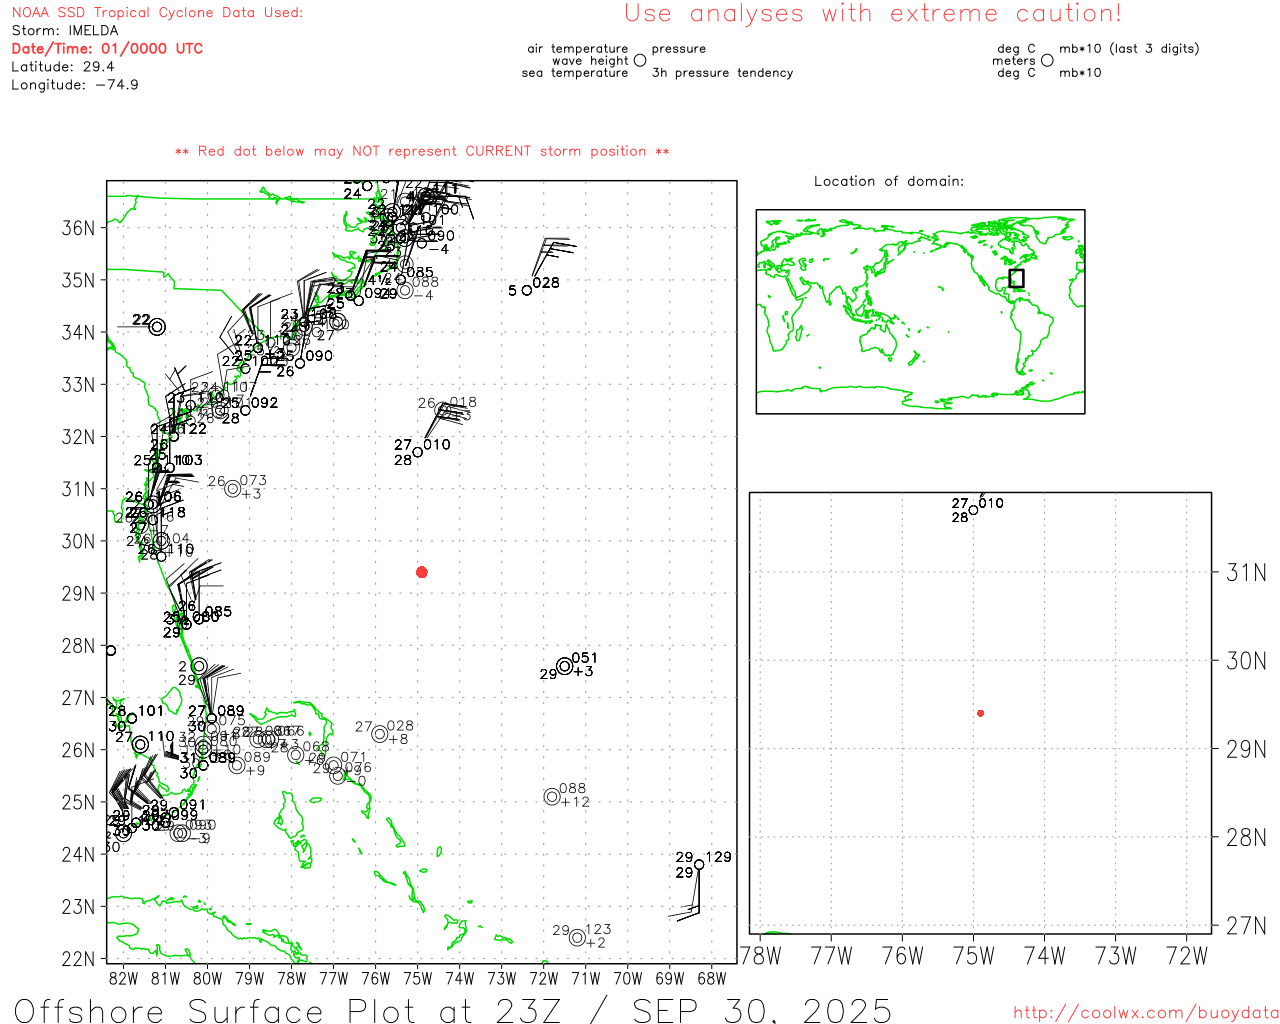Click the 'mb*10 (last 3 digits)' legend text

coord(1129,49)
